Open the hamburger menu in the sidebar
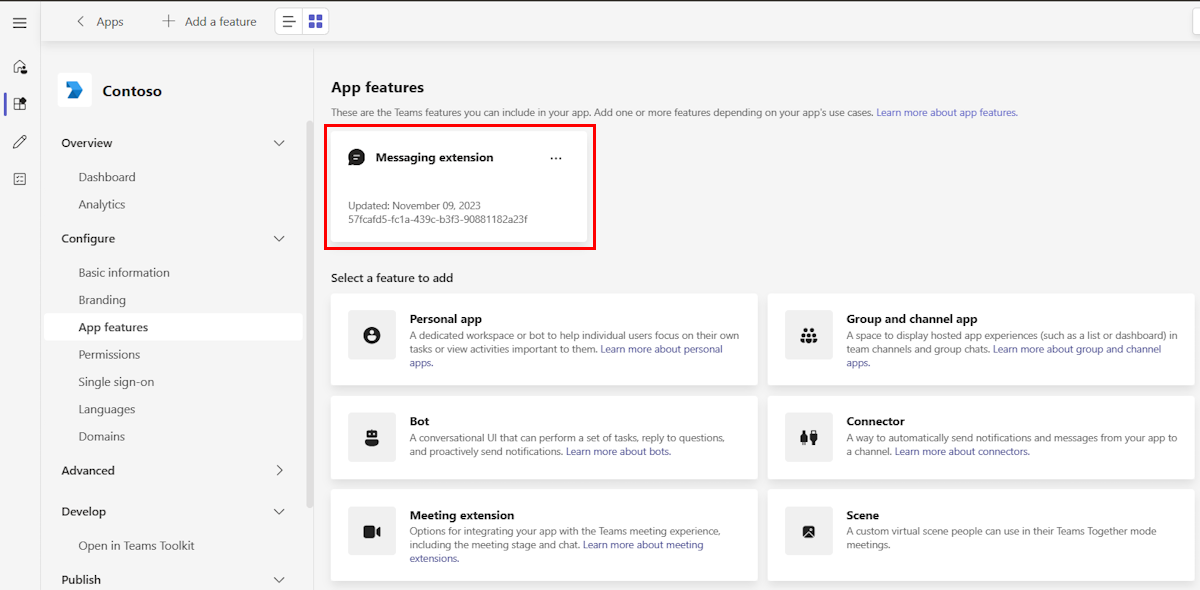Screen dimensions: 1200x590 (19, 22)
